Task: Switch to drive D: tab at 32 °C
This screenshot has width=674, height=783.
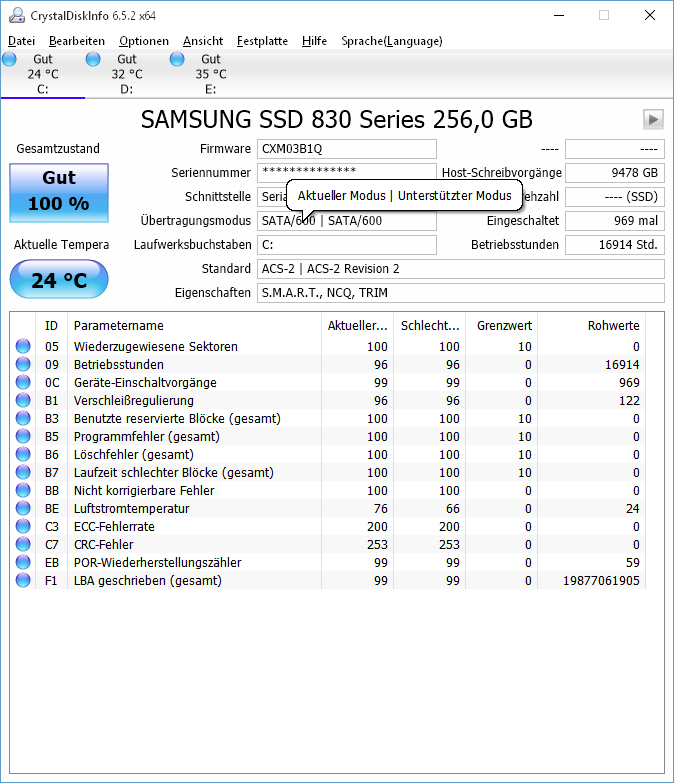Action: (127, 74)
